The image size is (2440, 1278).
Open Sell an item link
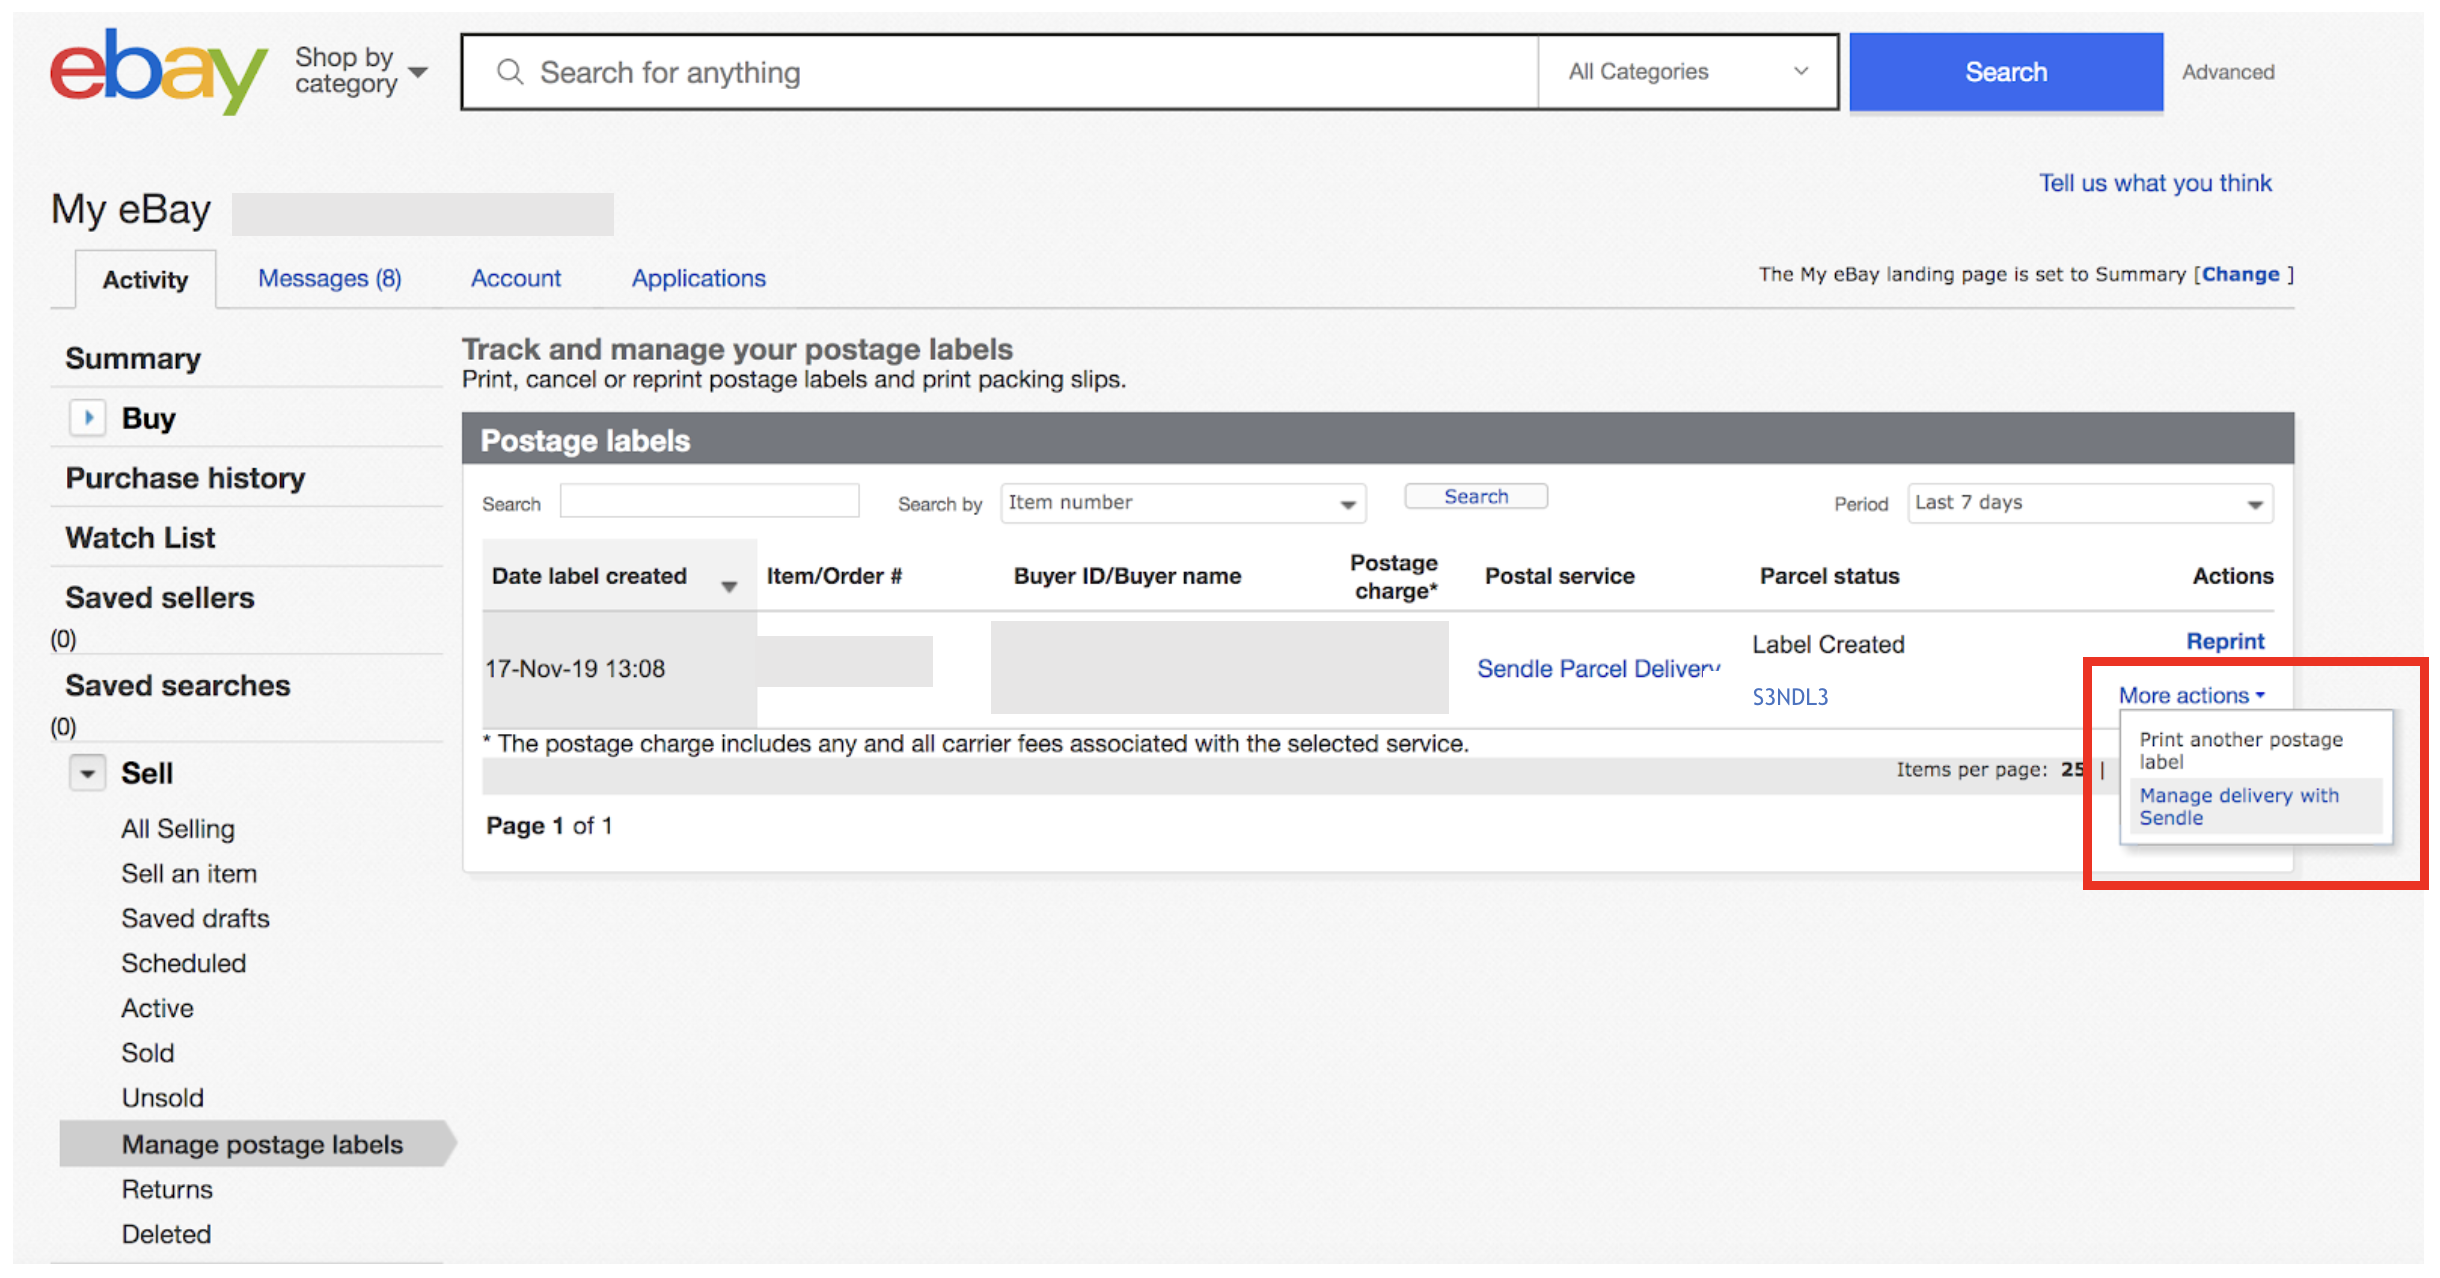189,874
